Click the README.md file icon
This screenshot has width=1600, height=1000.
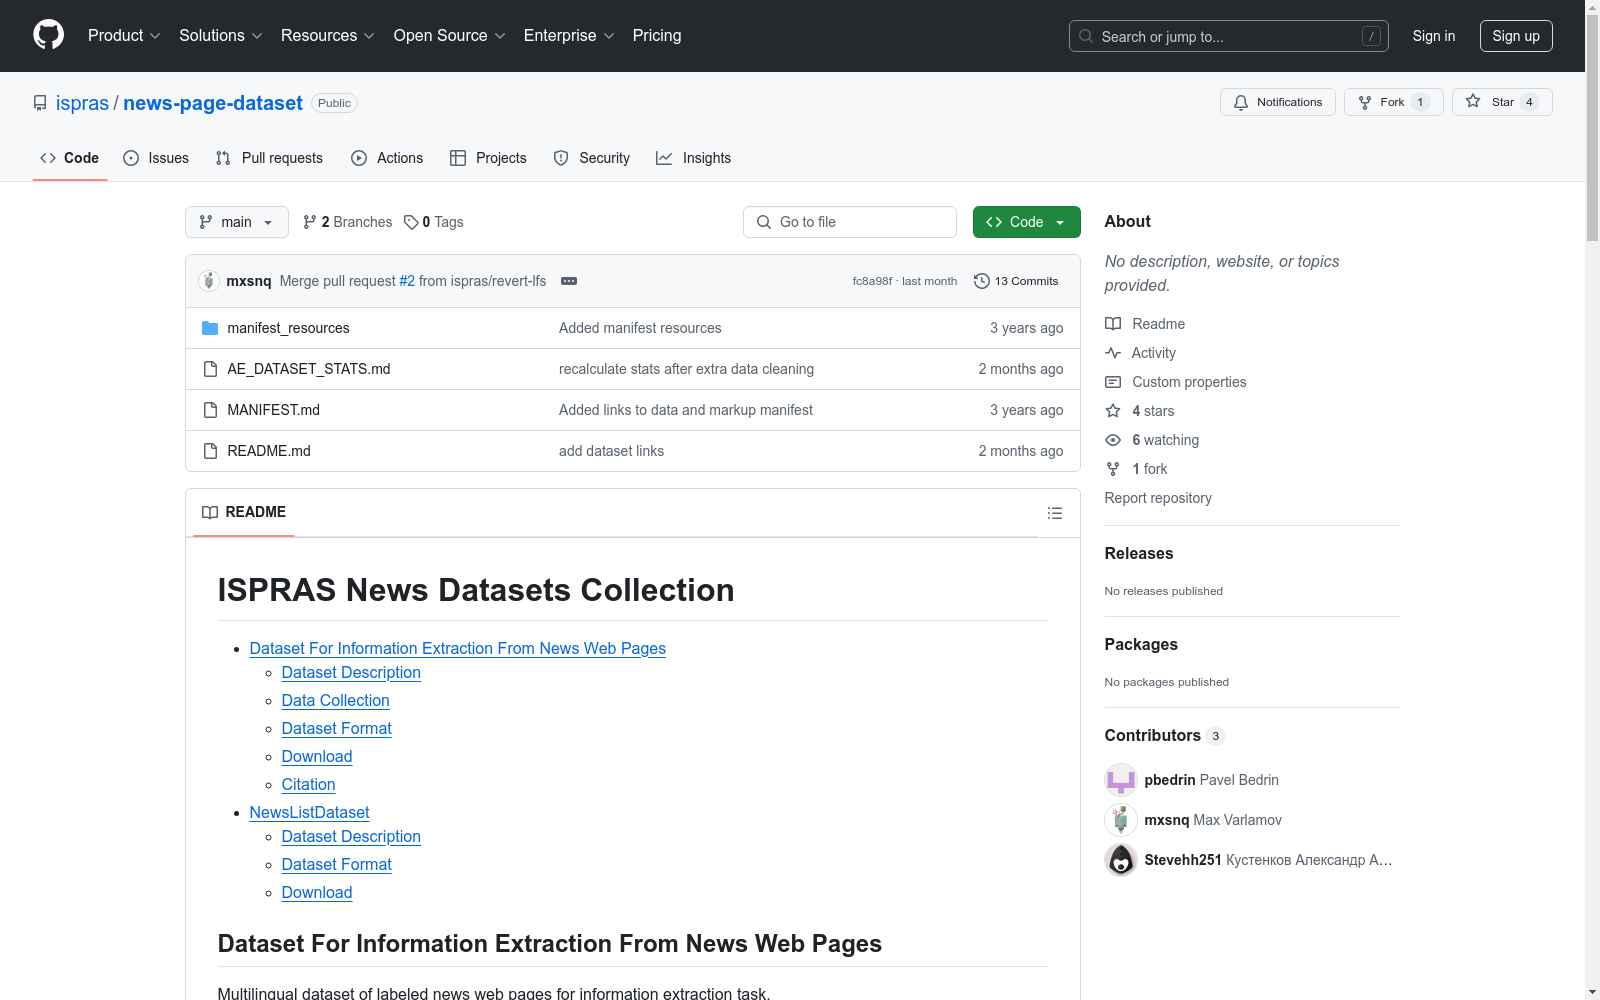pyautogui.click(x=210, y=451)
